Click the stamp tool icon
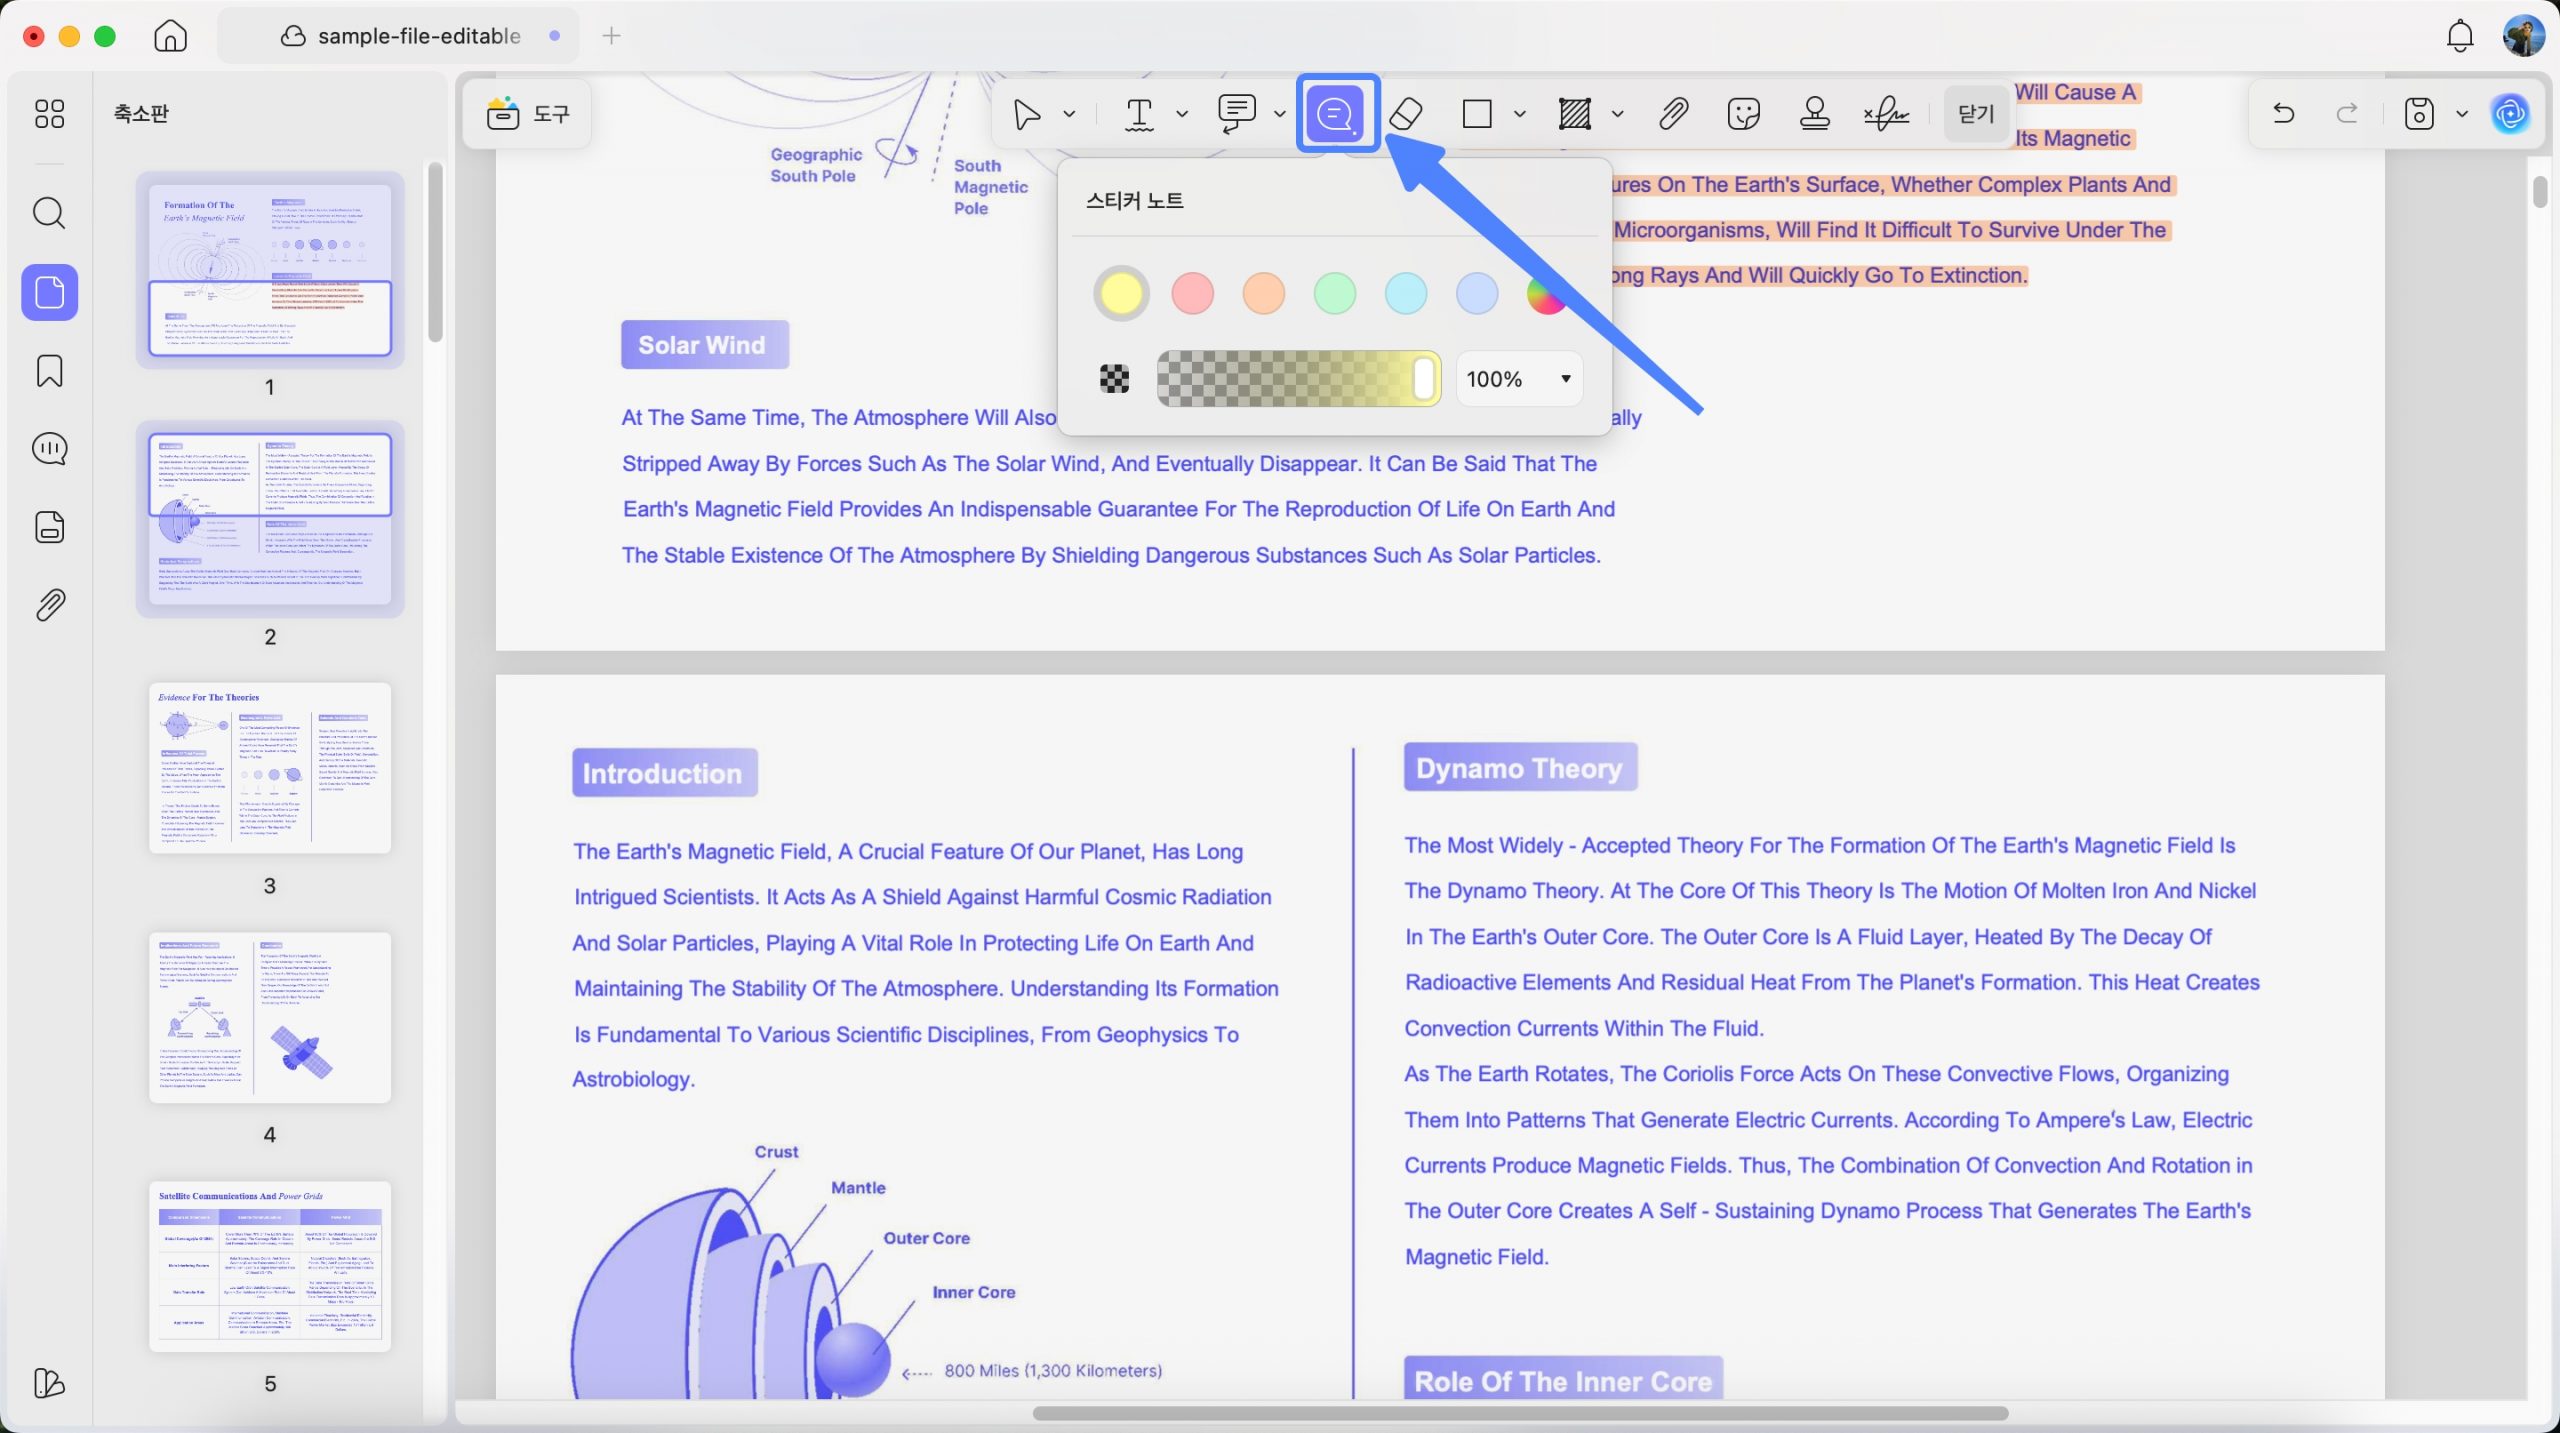Image resolution: width=2560 pixels, height=1433 pixels. click(1814, 114)
